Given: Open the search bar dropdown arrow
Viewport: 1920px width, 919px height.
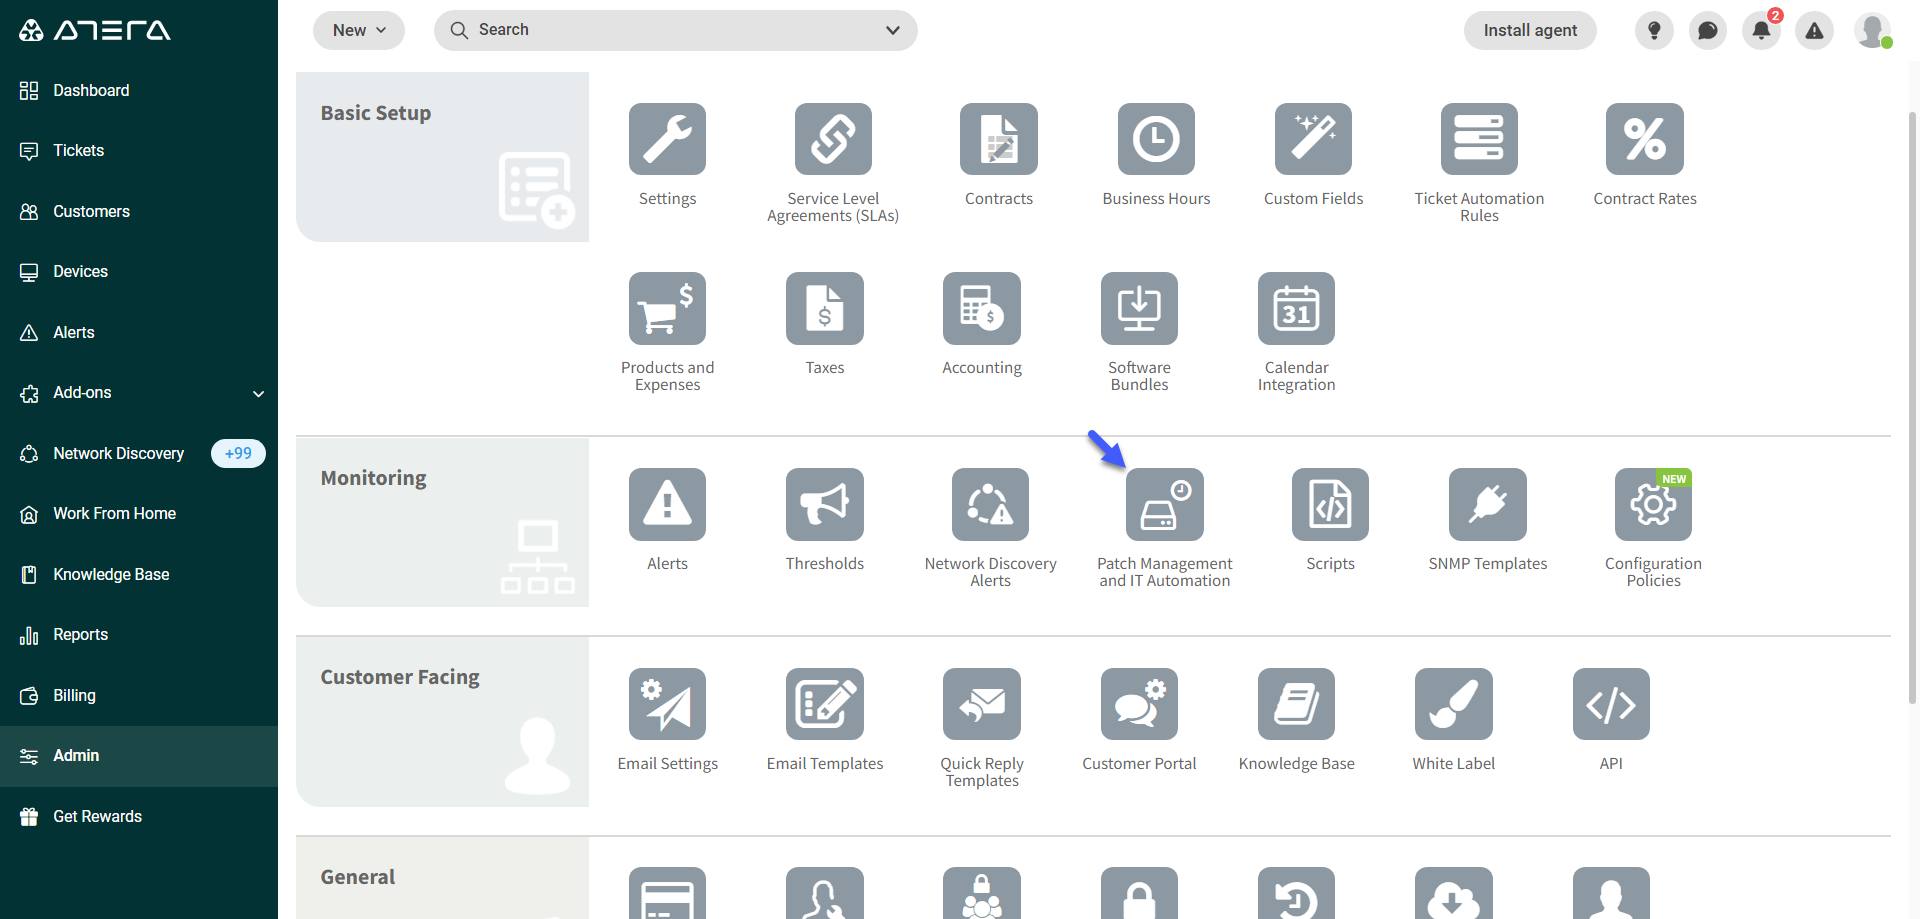Looking at the screenshot, I should tap(893, 30).
